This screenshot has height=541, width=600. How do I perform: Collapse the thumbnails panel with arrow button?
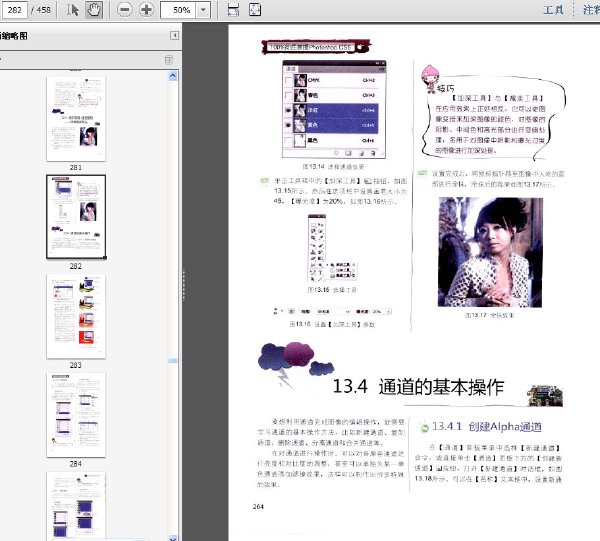coord(174,36)
